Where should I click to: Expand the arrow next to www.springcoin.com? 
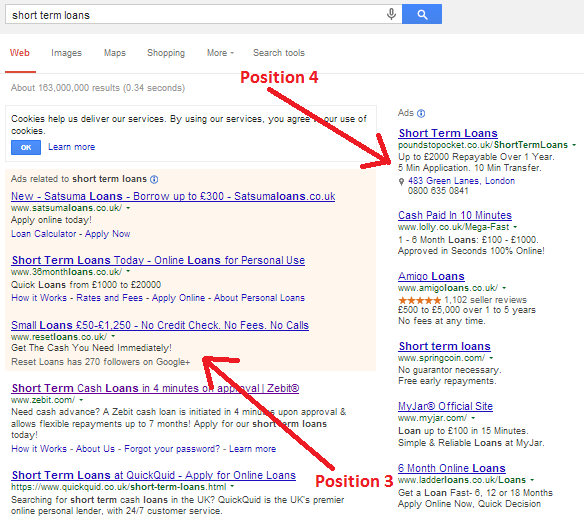coord(492,358)
